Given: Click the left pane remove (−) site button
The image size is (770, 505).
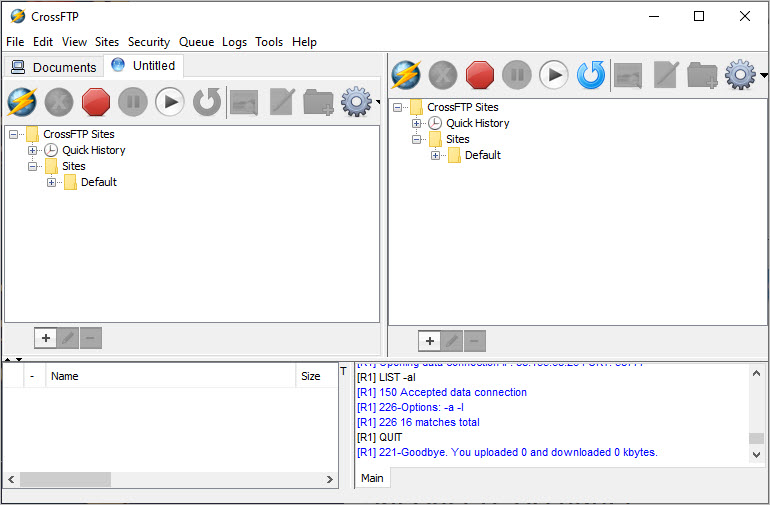Looking at the screenshot, I should [90, 338].
